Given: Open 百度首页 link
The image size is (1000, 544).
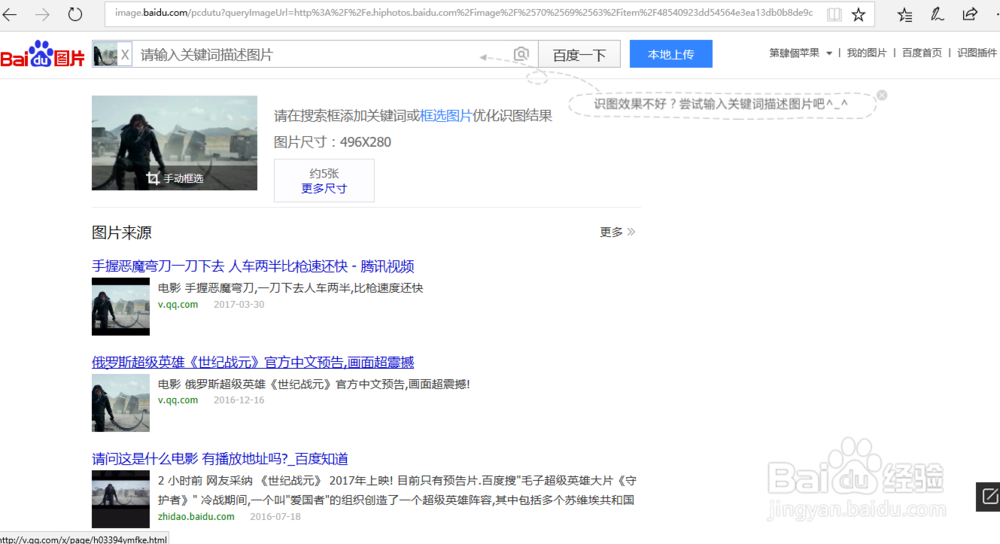Looking at the screenshot, I should [922, 53].
